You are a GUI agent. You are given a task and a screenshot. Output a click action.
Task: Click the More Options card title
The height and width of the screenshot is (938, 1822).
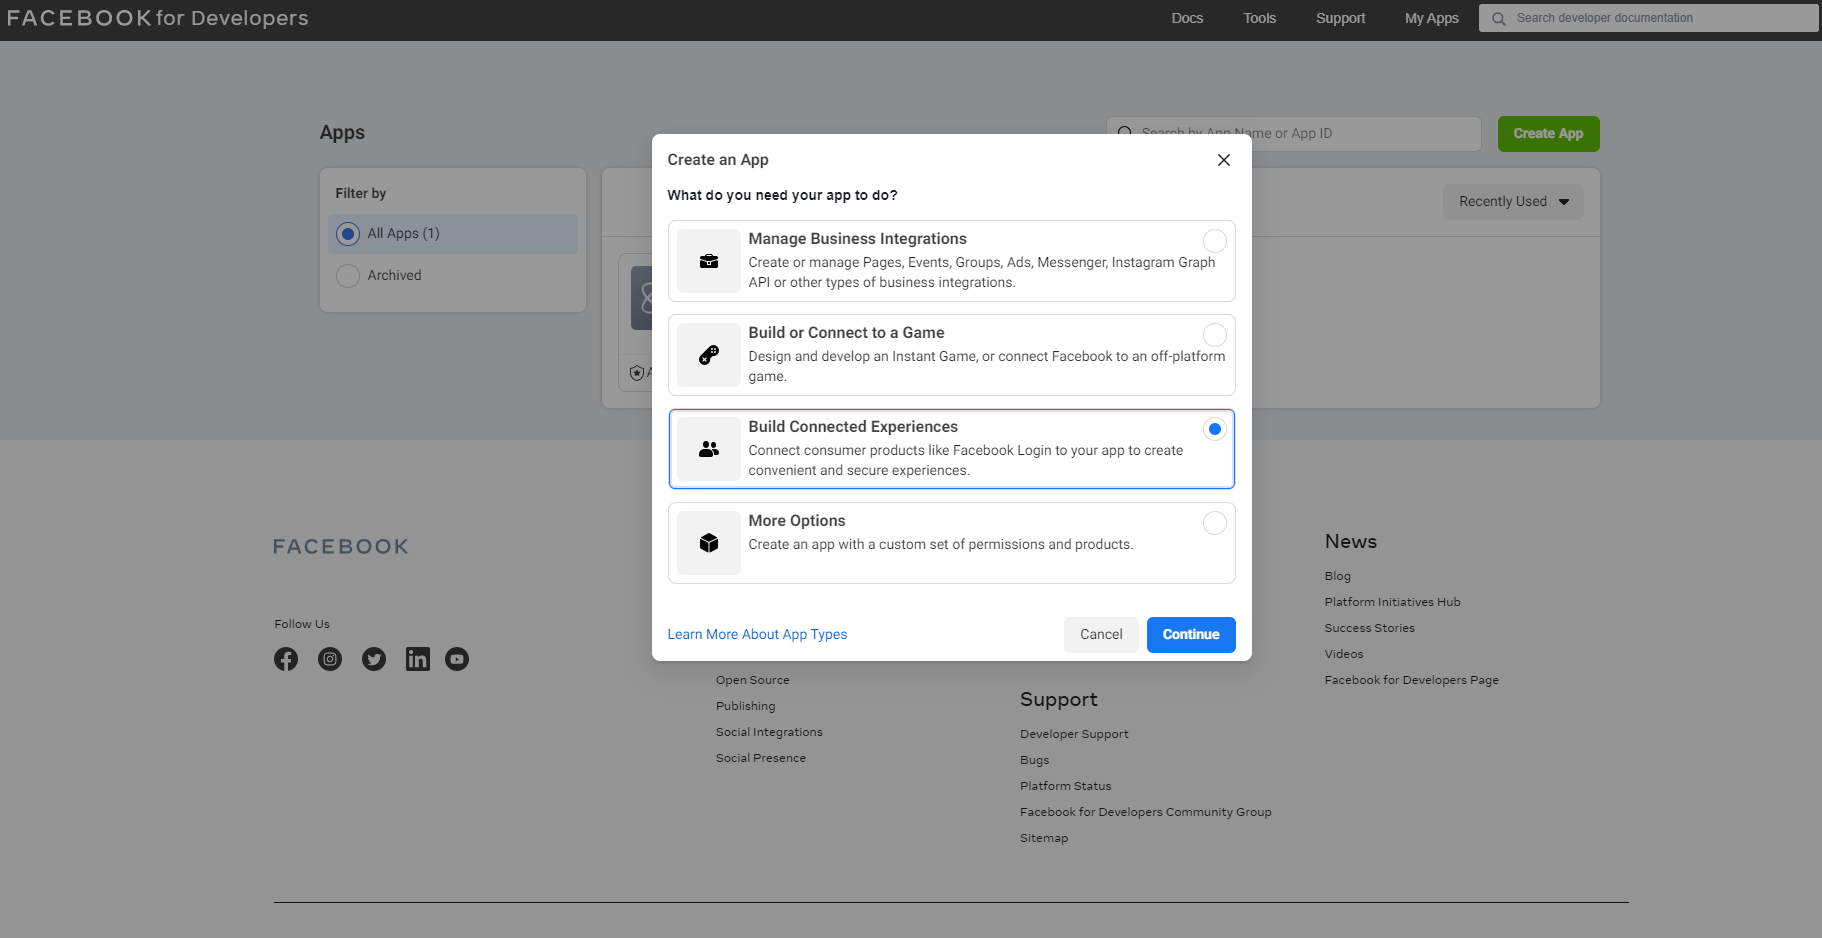point(796,521)
